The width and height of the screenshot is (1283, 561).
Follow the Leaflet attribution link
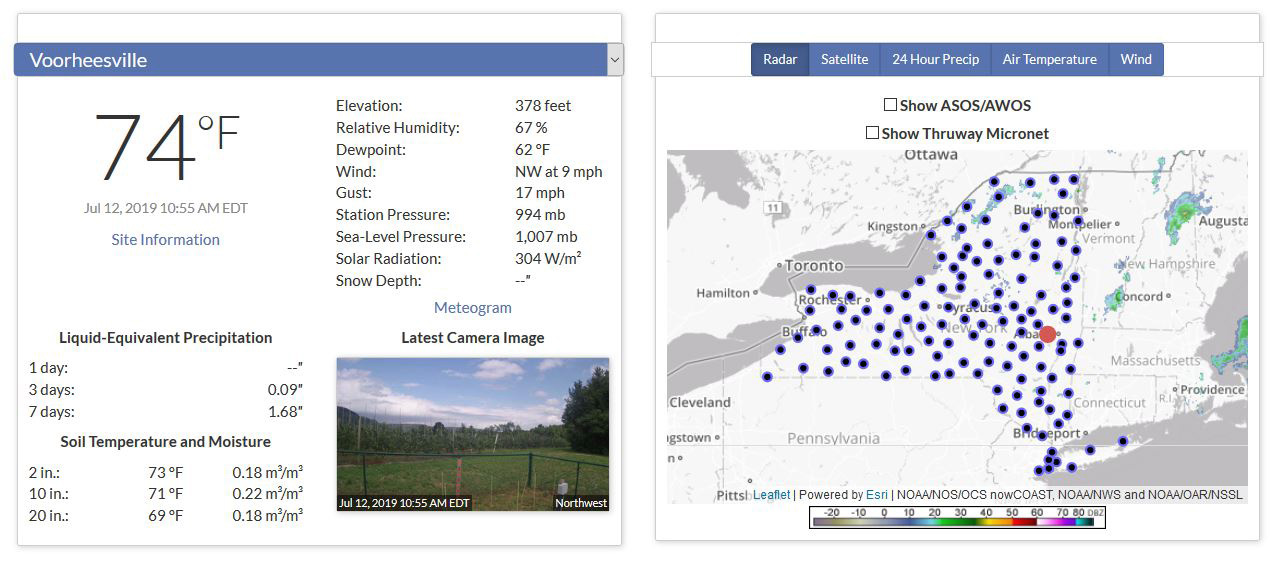771,494
